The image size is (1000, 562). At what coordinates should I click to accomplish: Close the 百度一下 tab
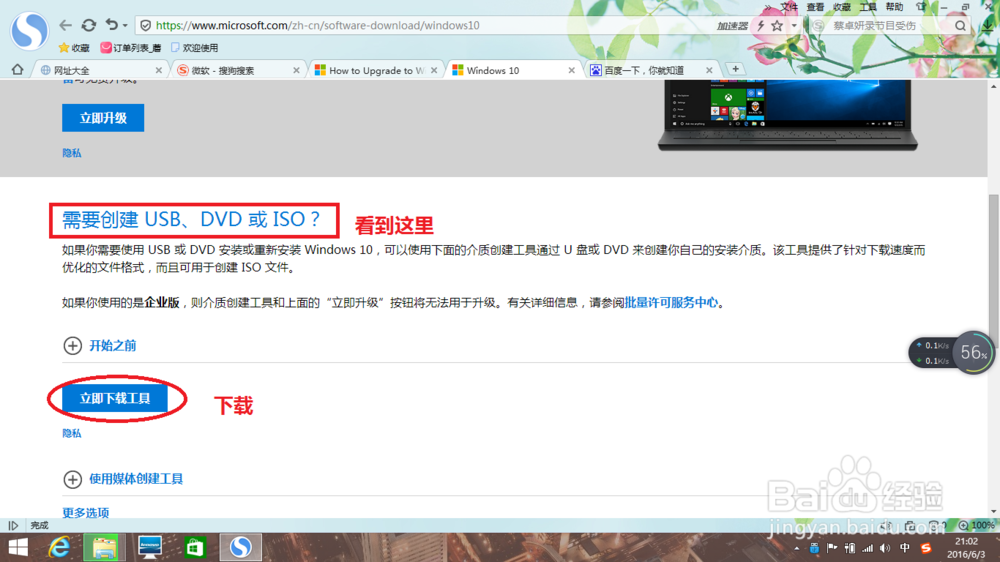tap(709, 70)
